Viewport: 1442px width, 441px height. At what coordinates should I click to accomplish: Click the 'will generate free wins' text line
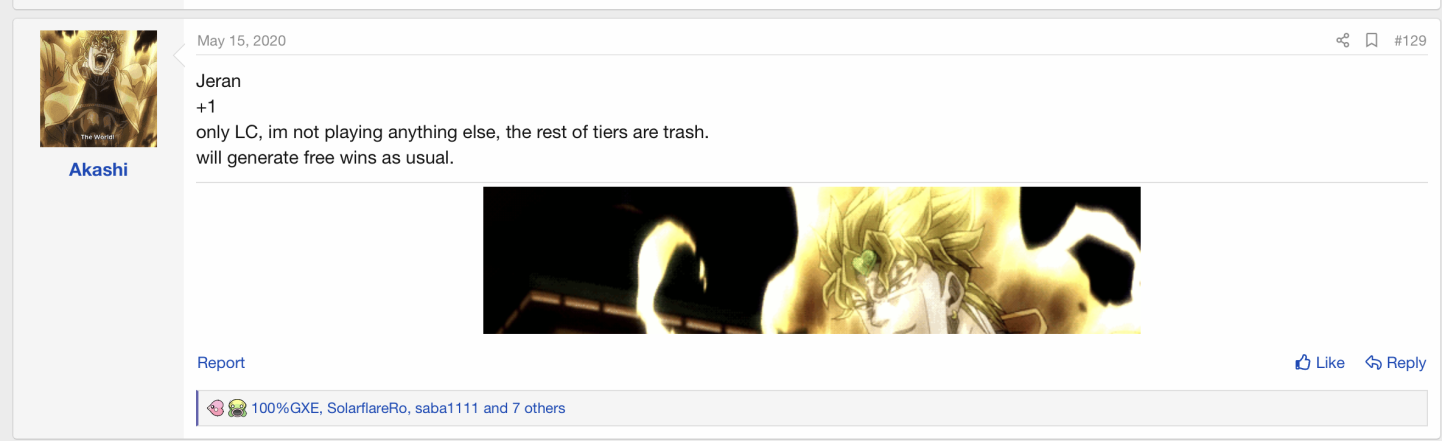coord(325,157)
